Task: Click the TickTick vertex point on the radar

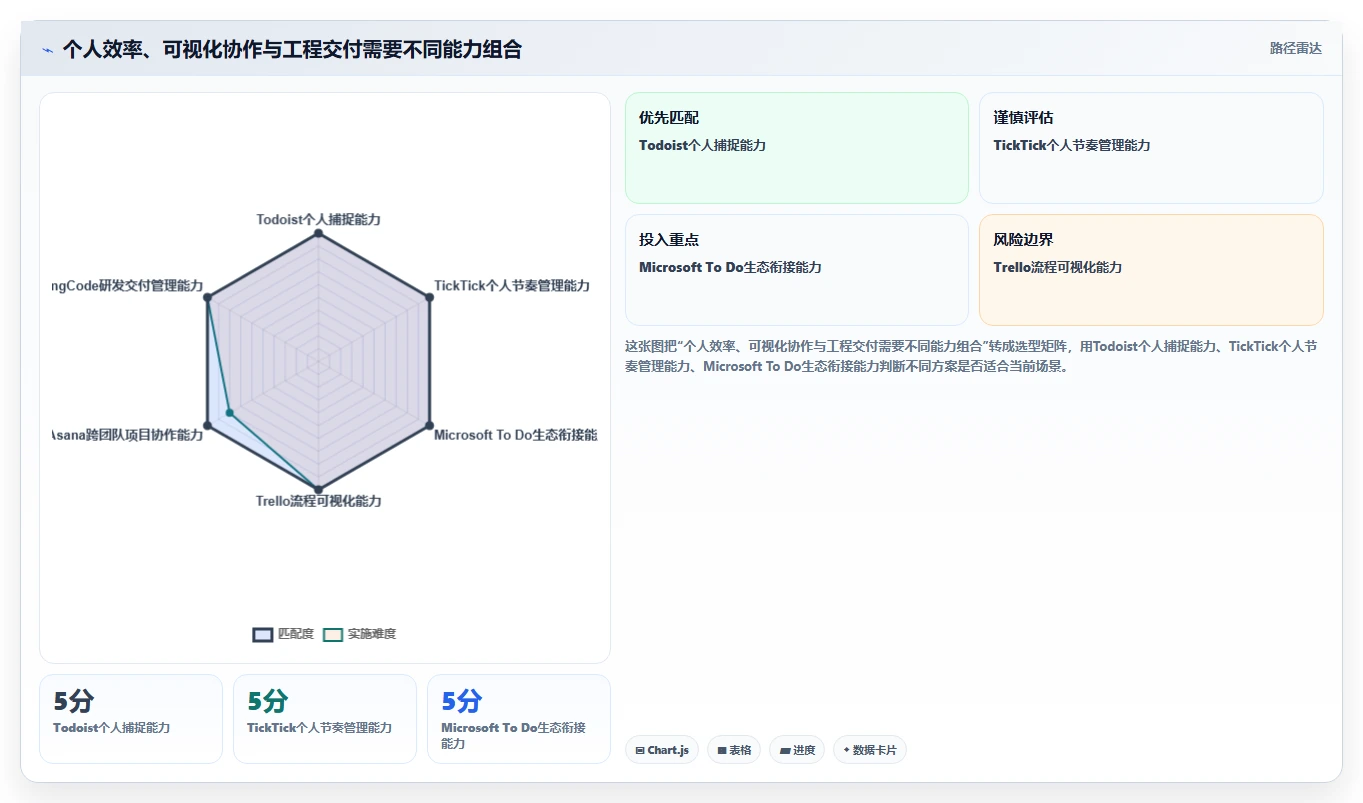Action: coord(429,297)
